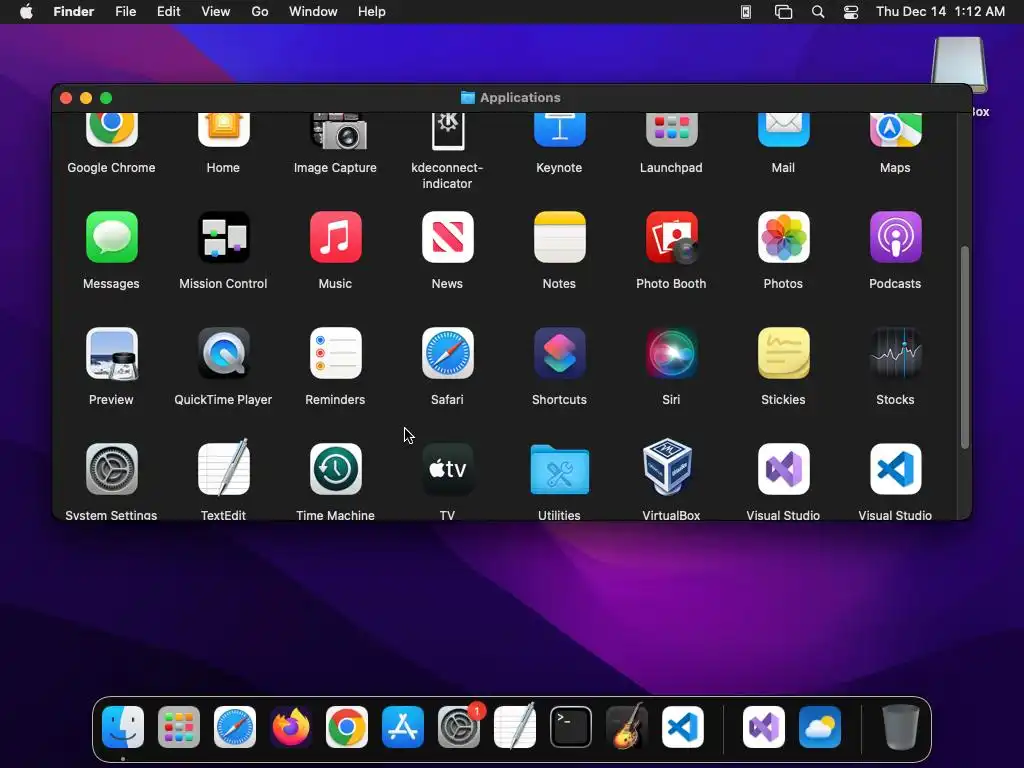Launch Firefox from the Dock
The width and height of the screenshot is (1024, 768).
point(291,727)
